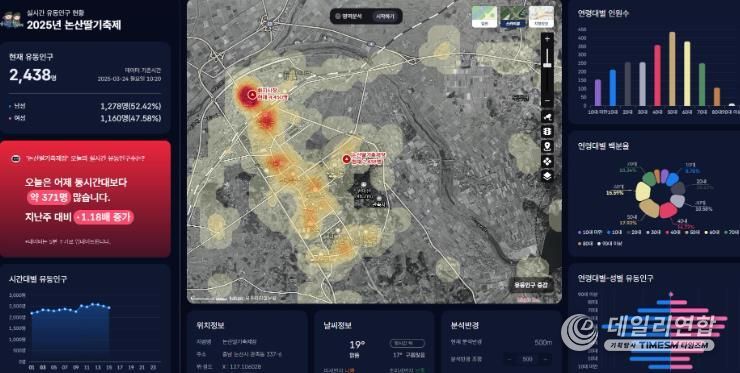
Task: Increase analysis radius with plus stepper
Action: [x=546, y=359]
